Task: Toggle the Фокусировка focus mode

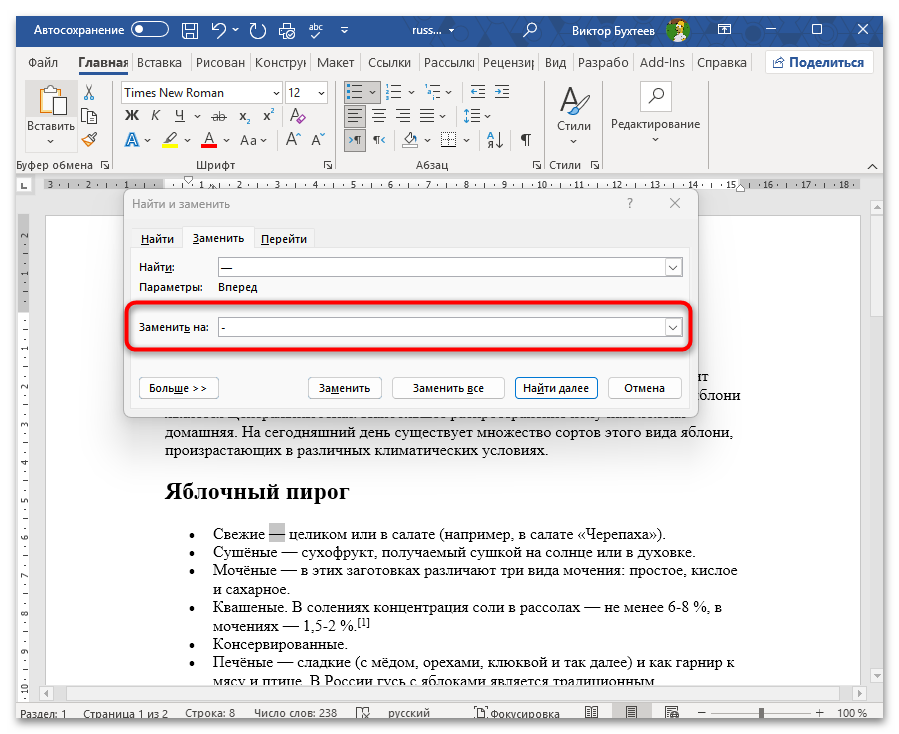Action: (x=517, y=713)
